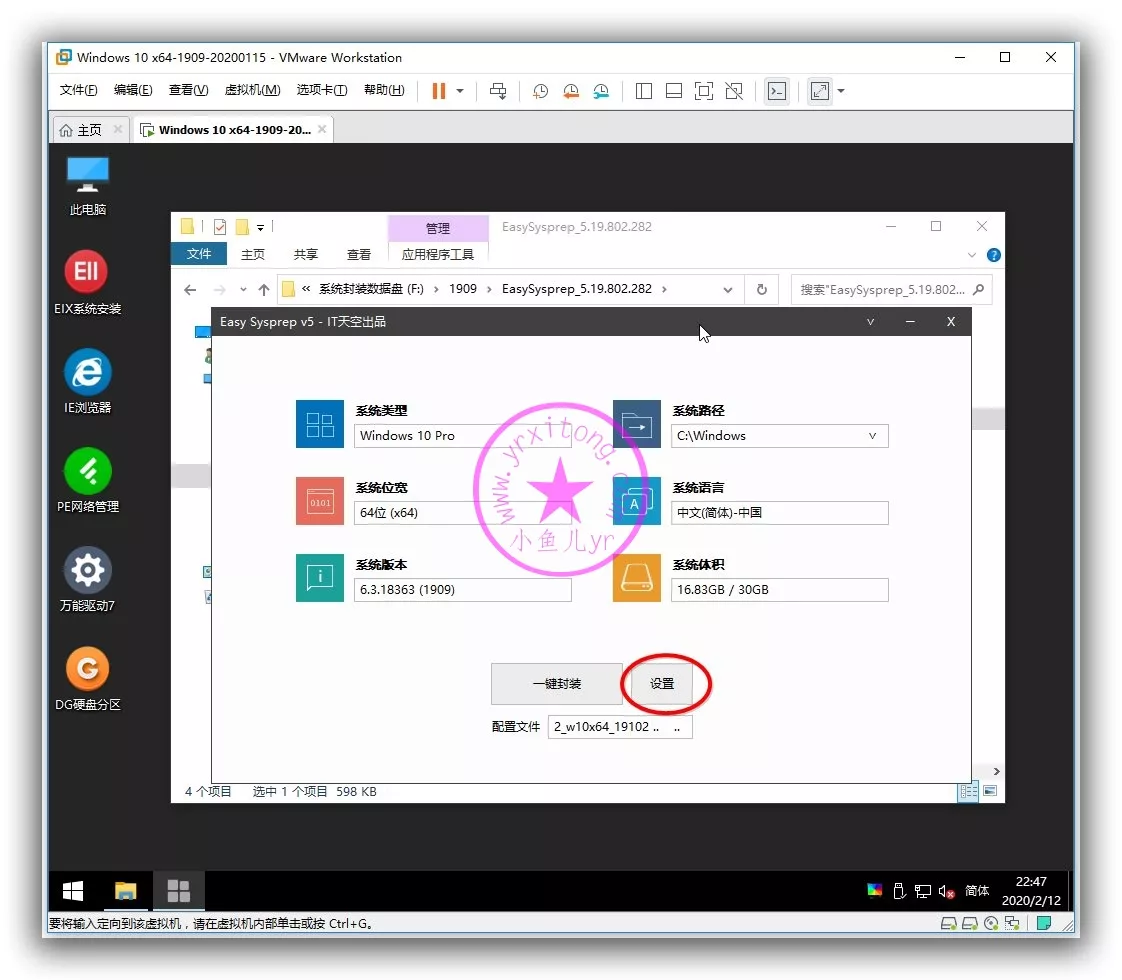Expand the 系统路径 C:\Windows dropdown

point(872,436)
